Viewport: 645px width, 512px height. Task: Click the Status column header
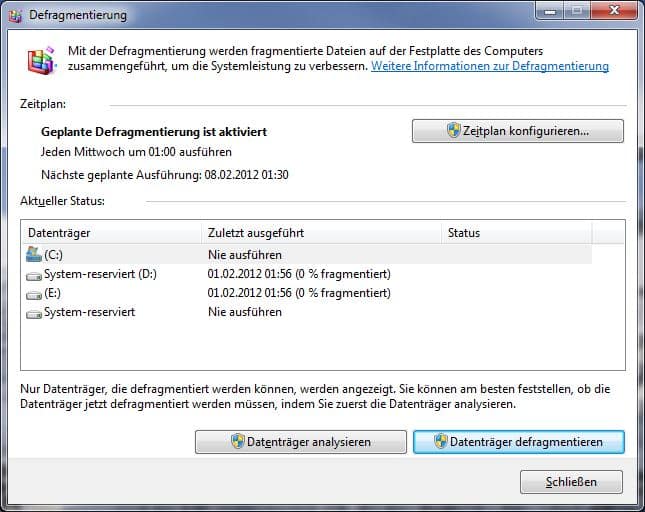[x=517, y=233]
